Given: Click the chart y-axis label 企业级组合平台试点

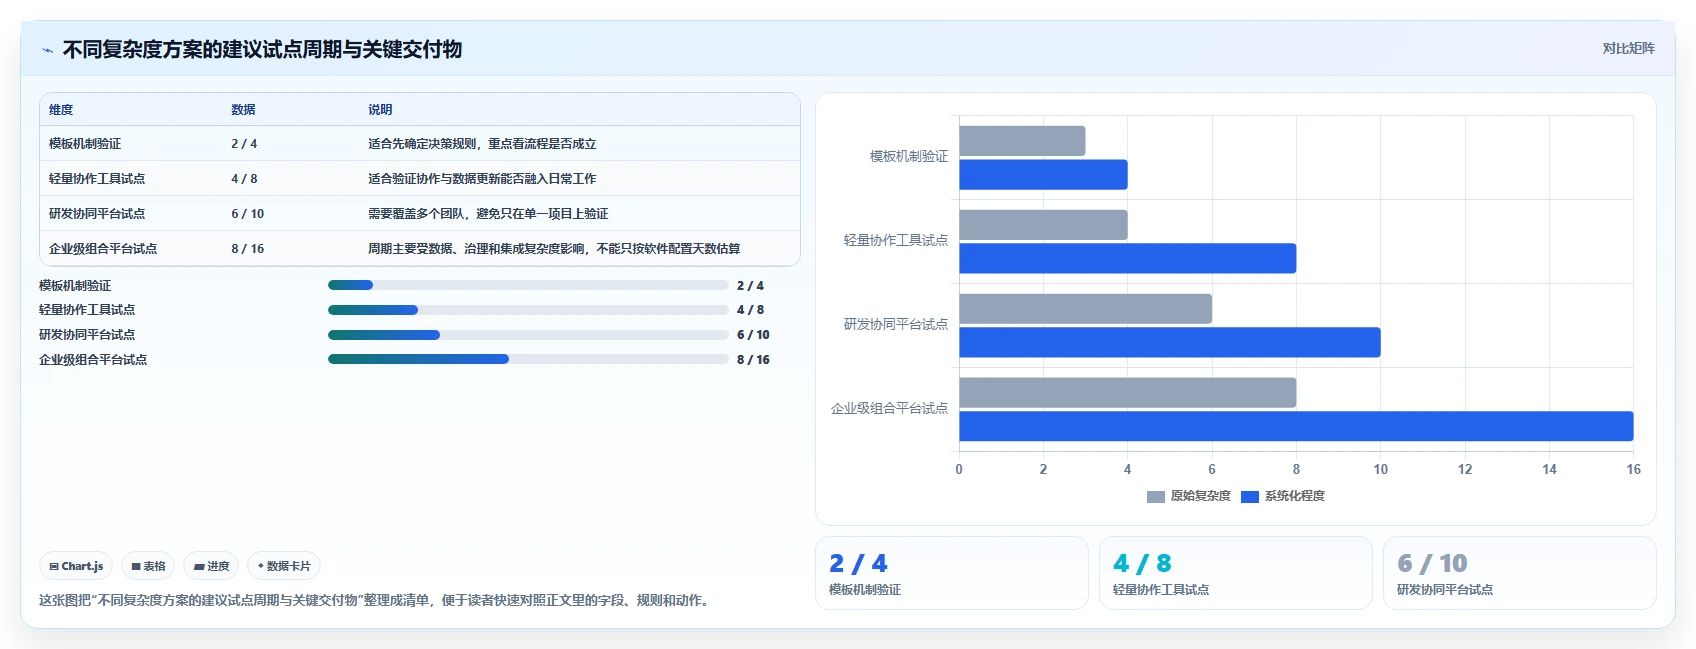Looking at the screenshot, I should pos(890,409).
